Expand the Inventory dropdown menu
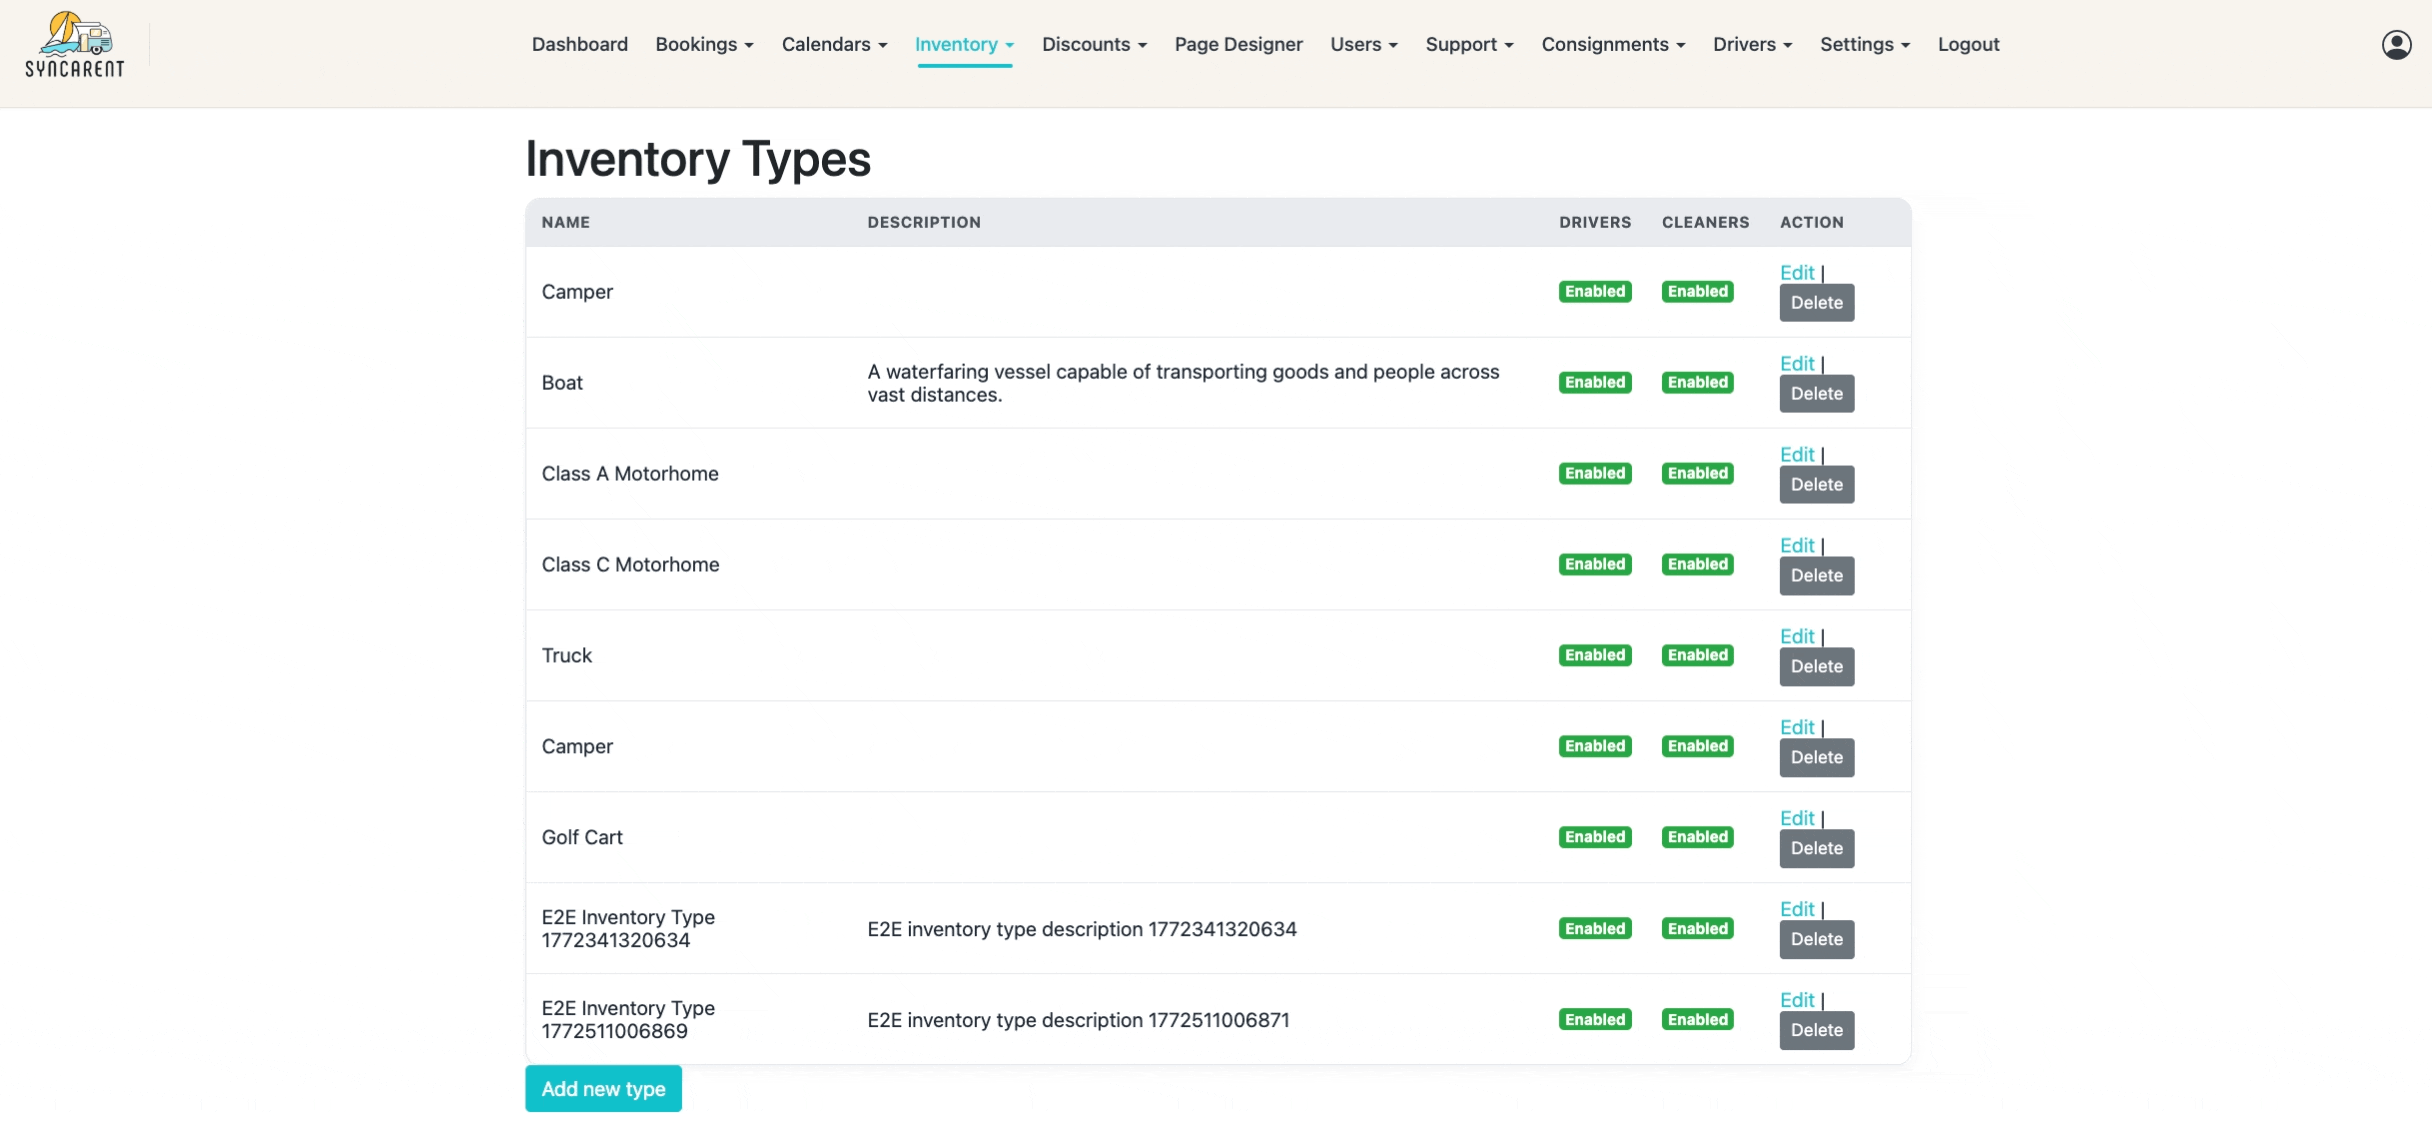This screenshot has width=2432, height=1137. pyautogui.click(x=964, y=44)
